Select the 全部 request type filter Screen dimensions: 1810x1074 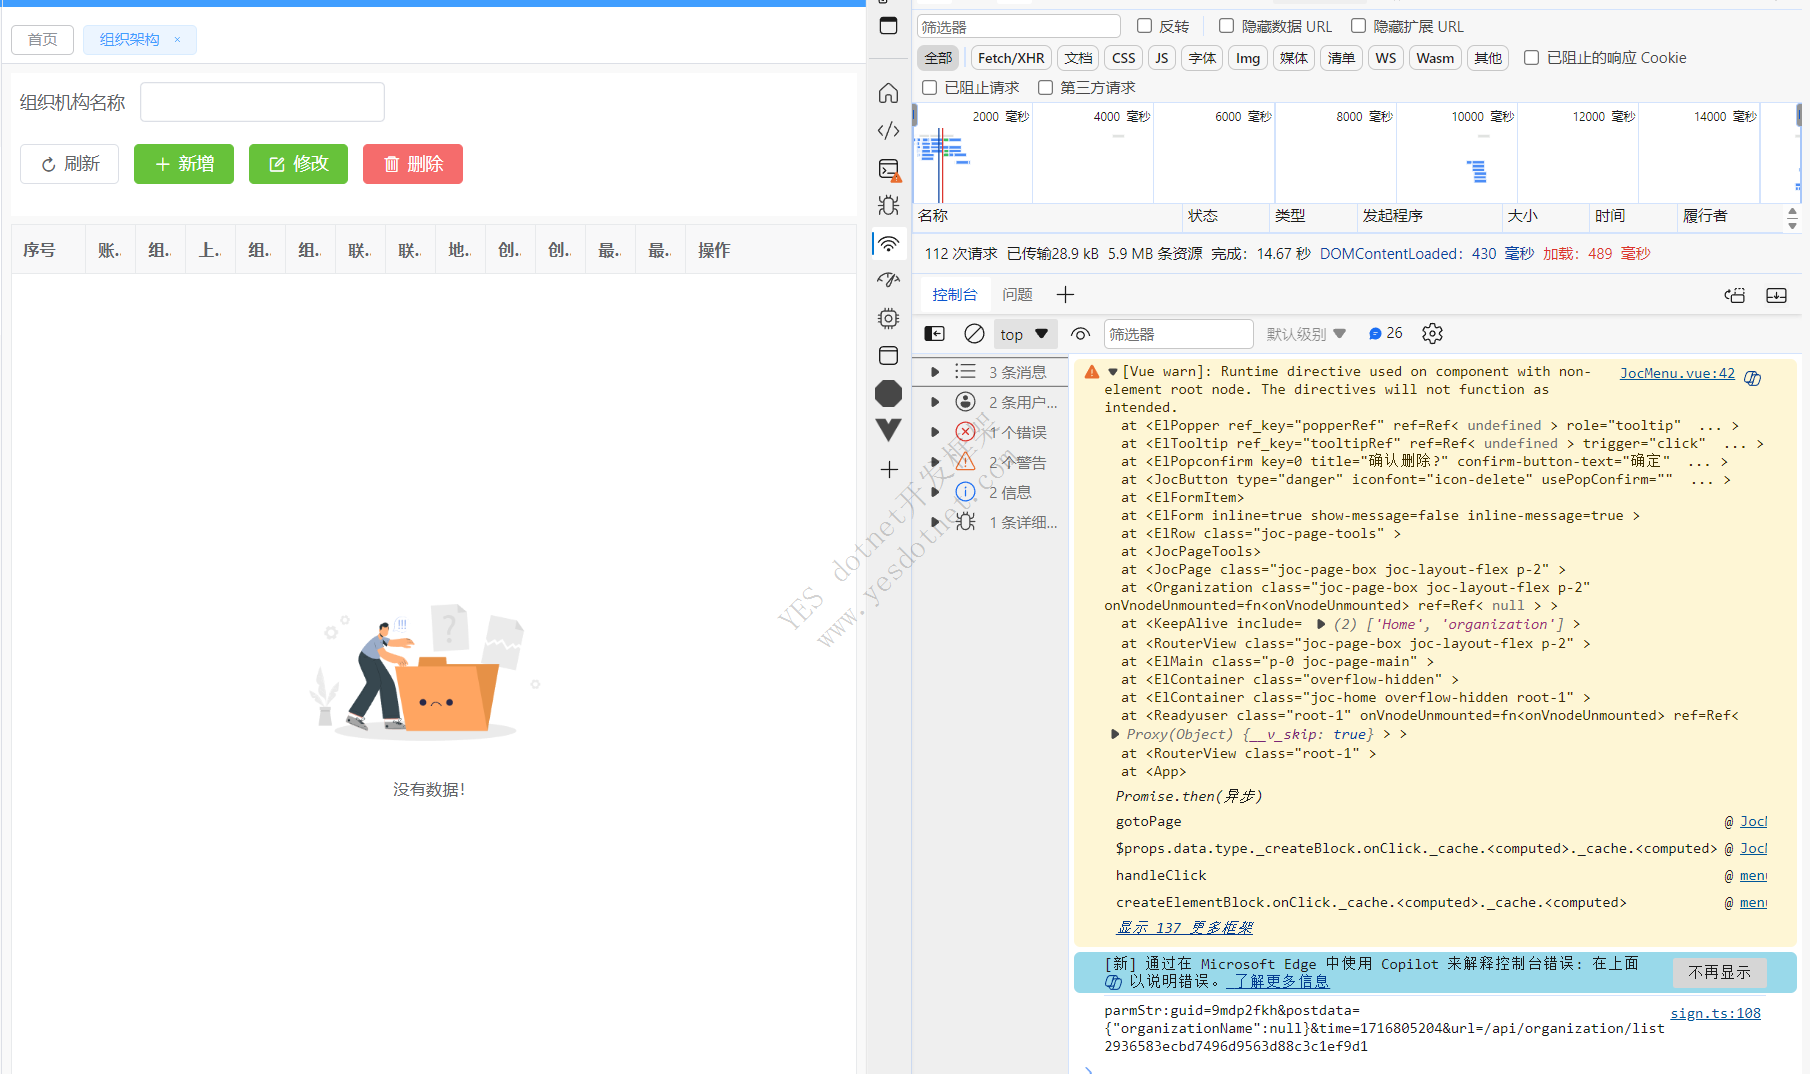pos(938,58)
